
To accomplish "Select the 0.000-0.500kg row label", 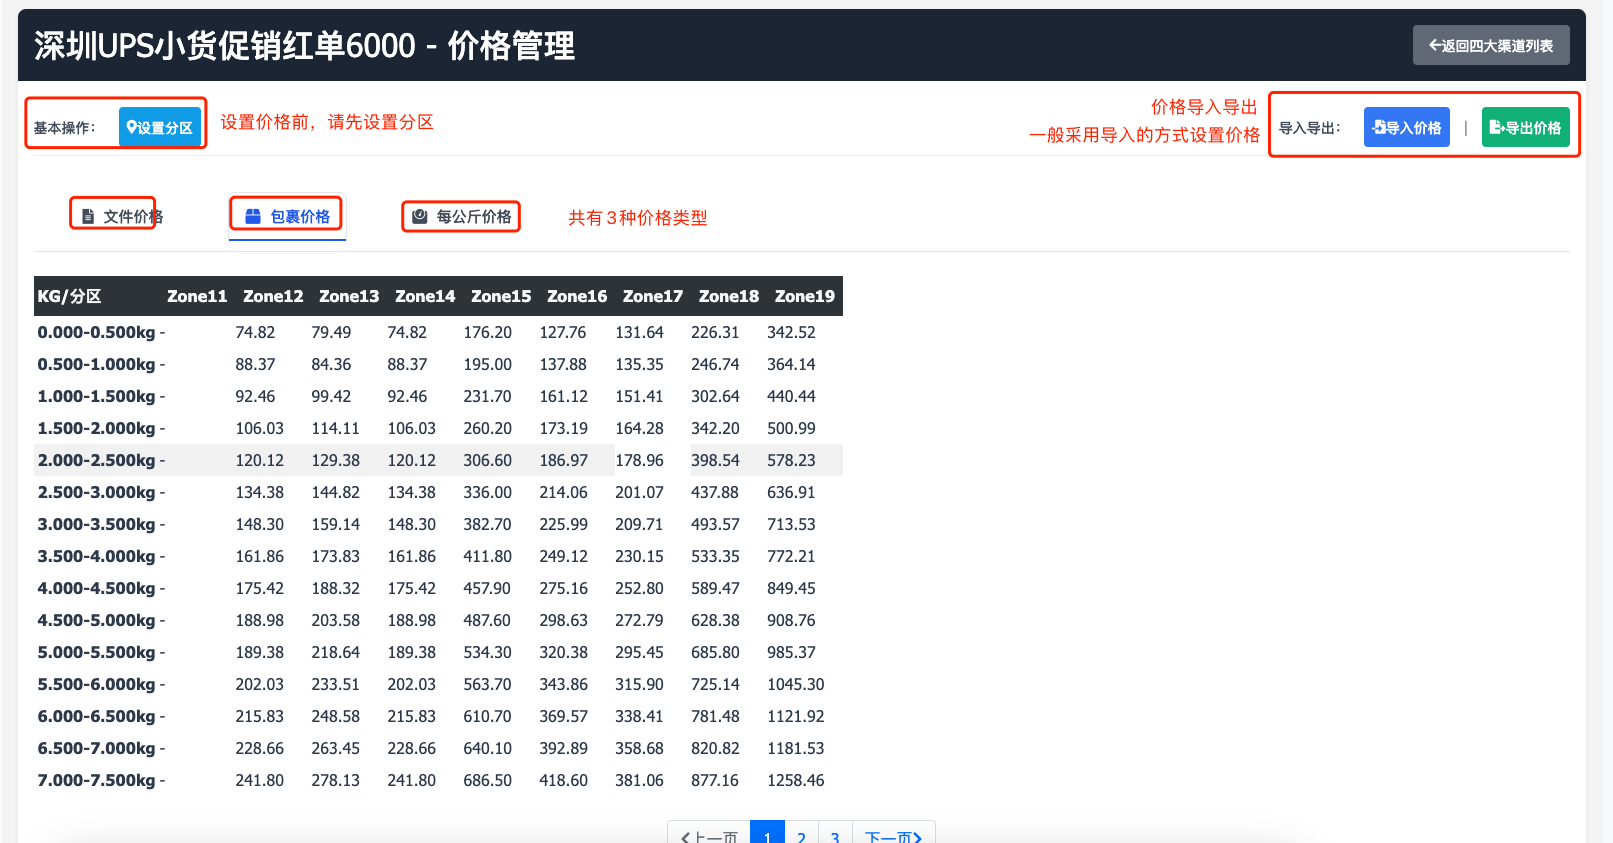I will pos(96,332).
